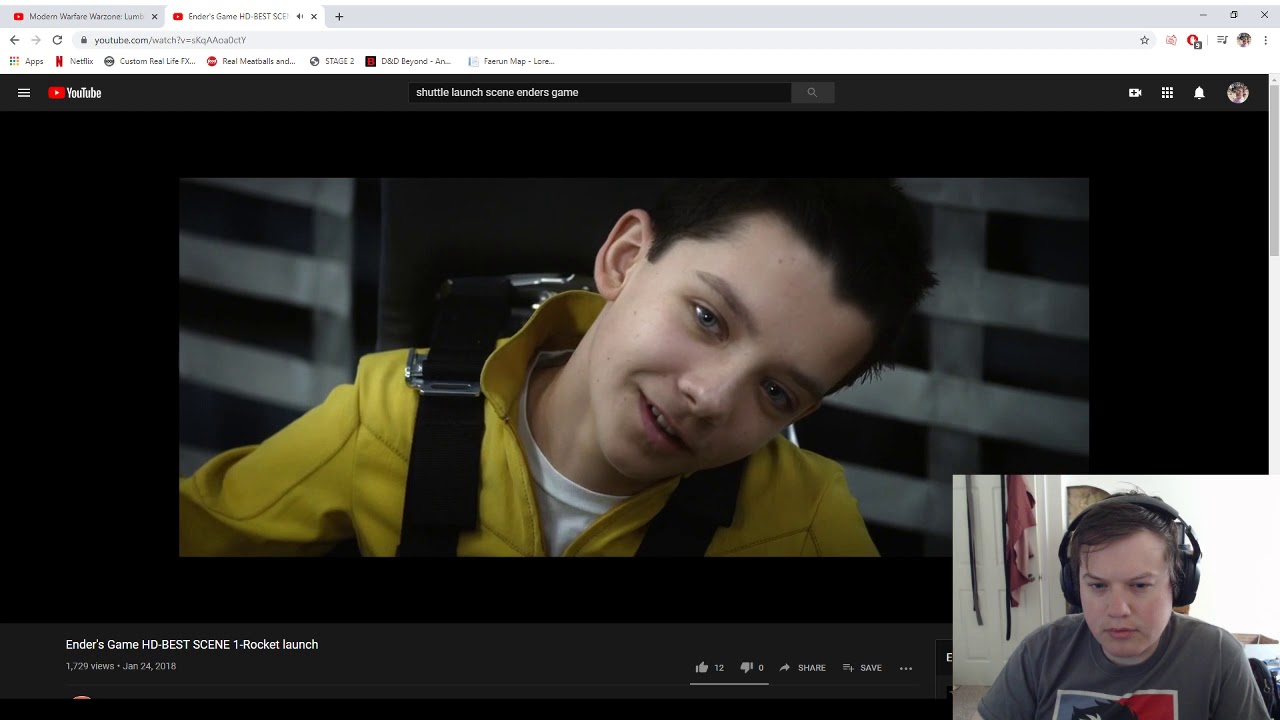
Task: Open the YouTube apps grid
Action: click(1167, 93)
